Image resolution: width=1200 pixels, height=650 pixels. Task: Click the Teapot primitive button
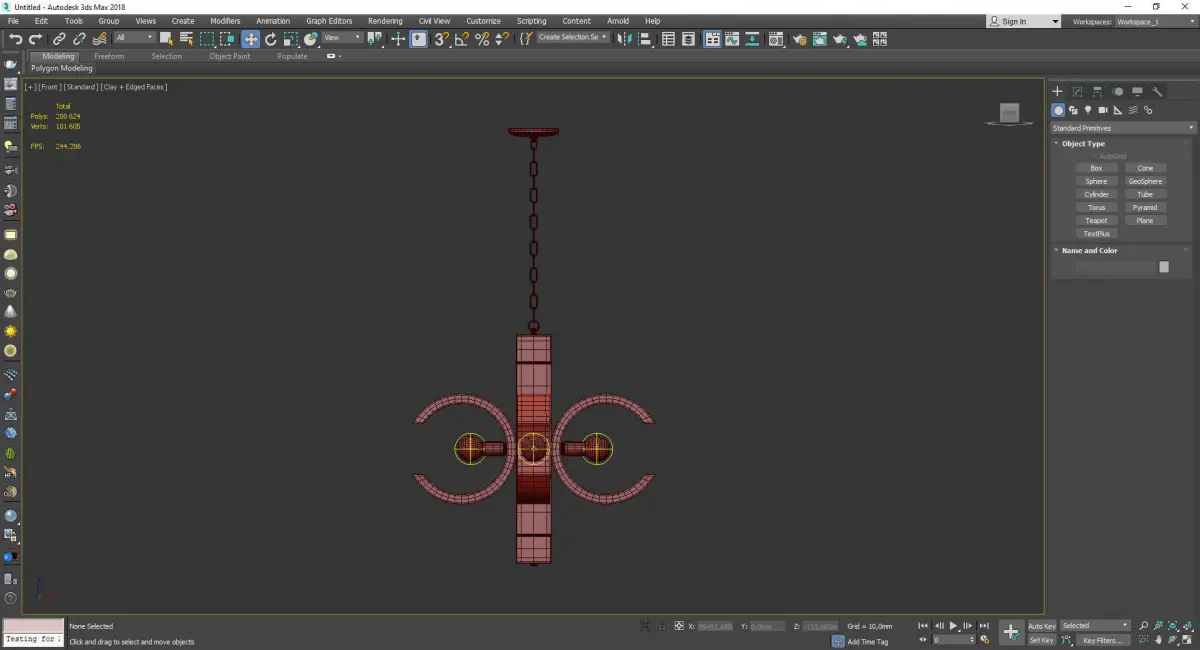pyautogui.click(x=1097, y=220)
